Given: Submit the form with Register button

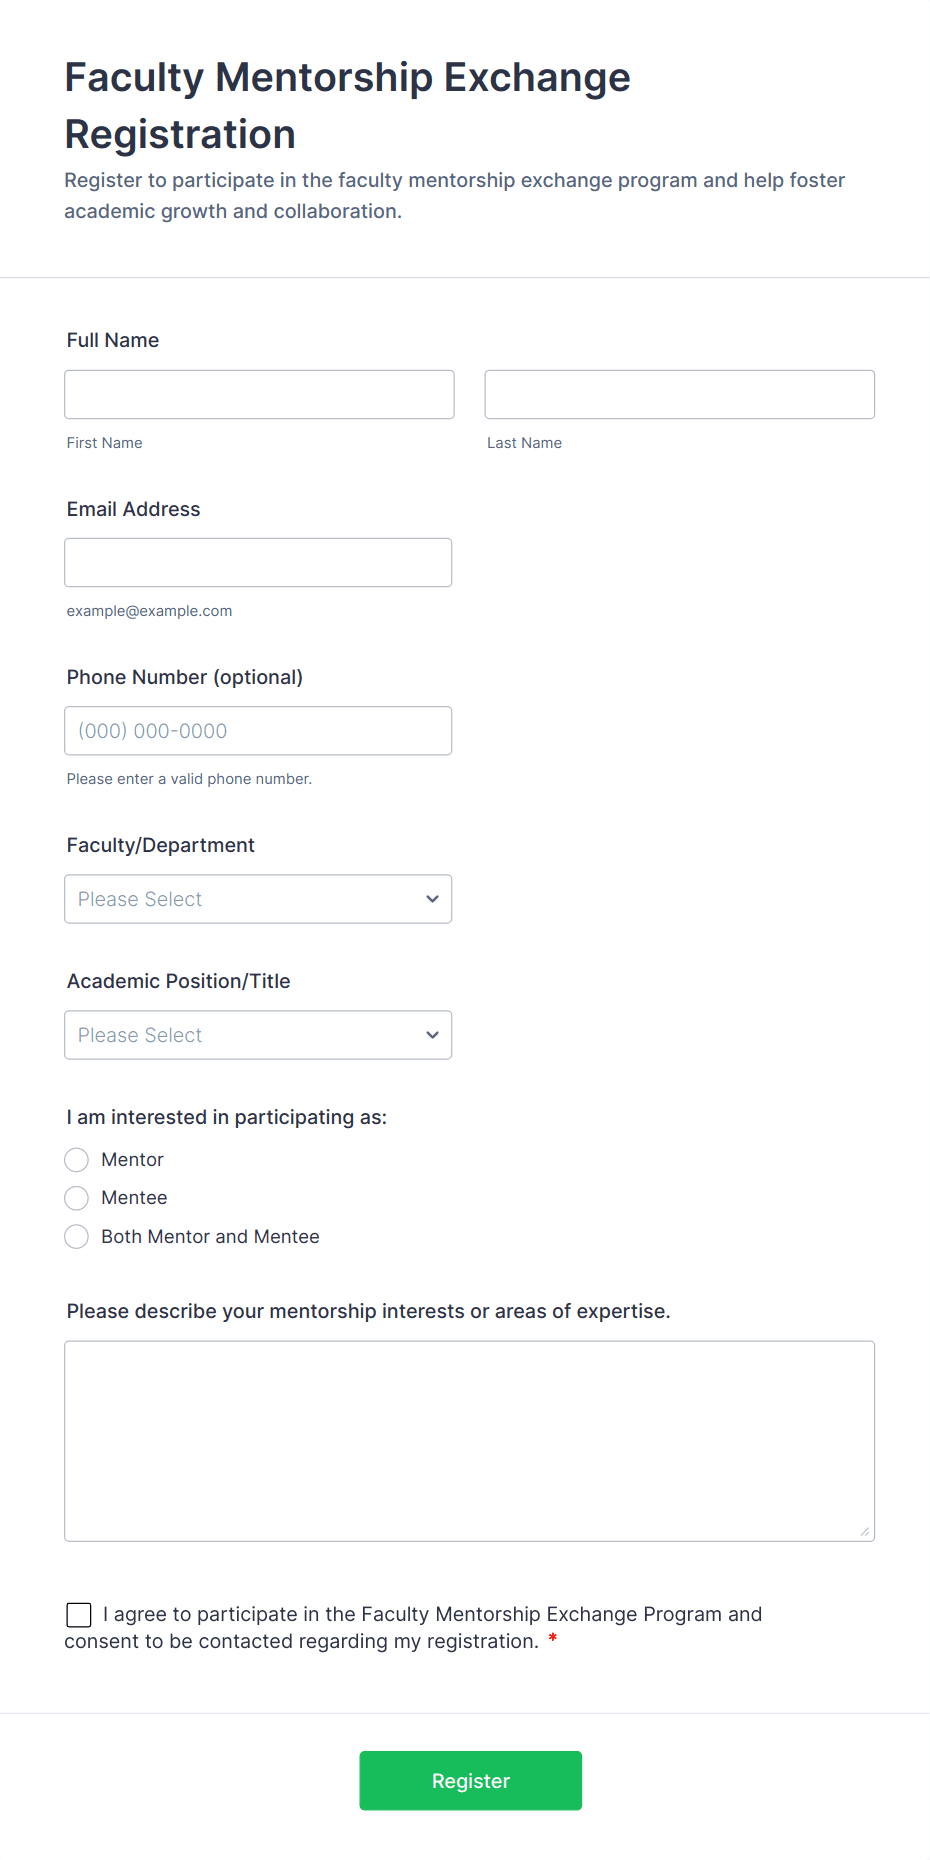Looking at the screenshot, I should [x=471, y=1780].
